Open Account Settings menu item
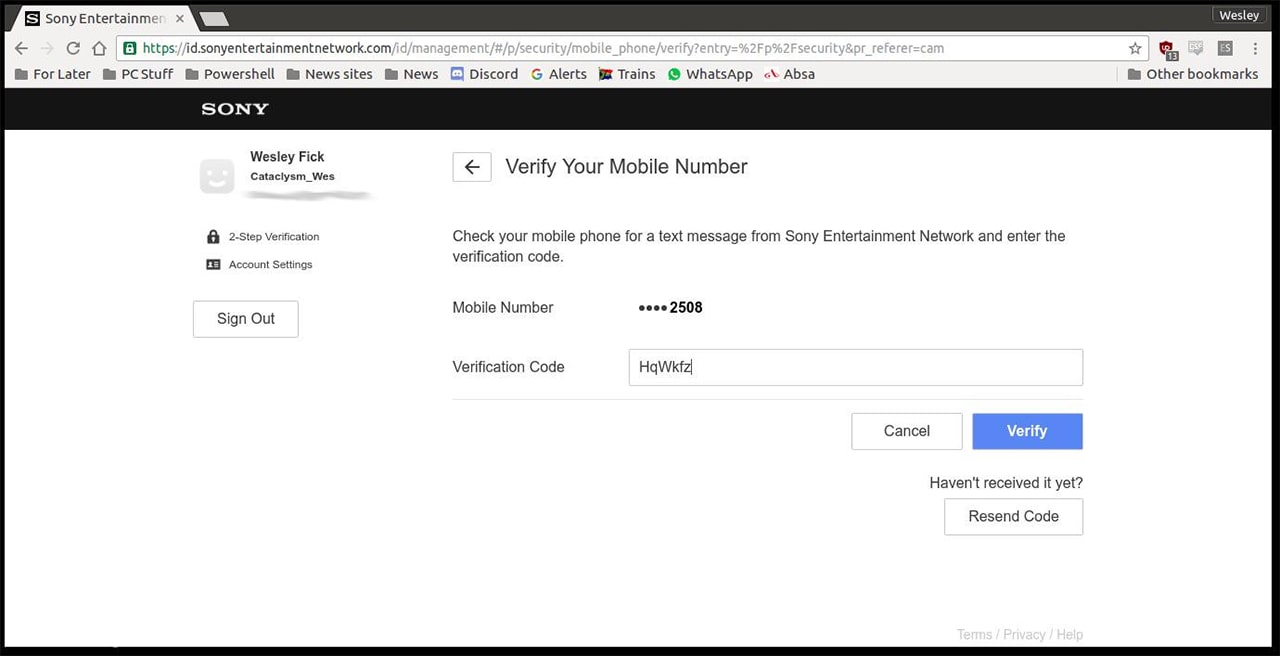 [x=259, y=265]
